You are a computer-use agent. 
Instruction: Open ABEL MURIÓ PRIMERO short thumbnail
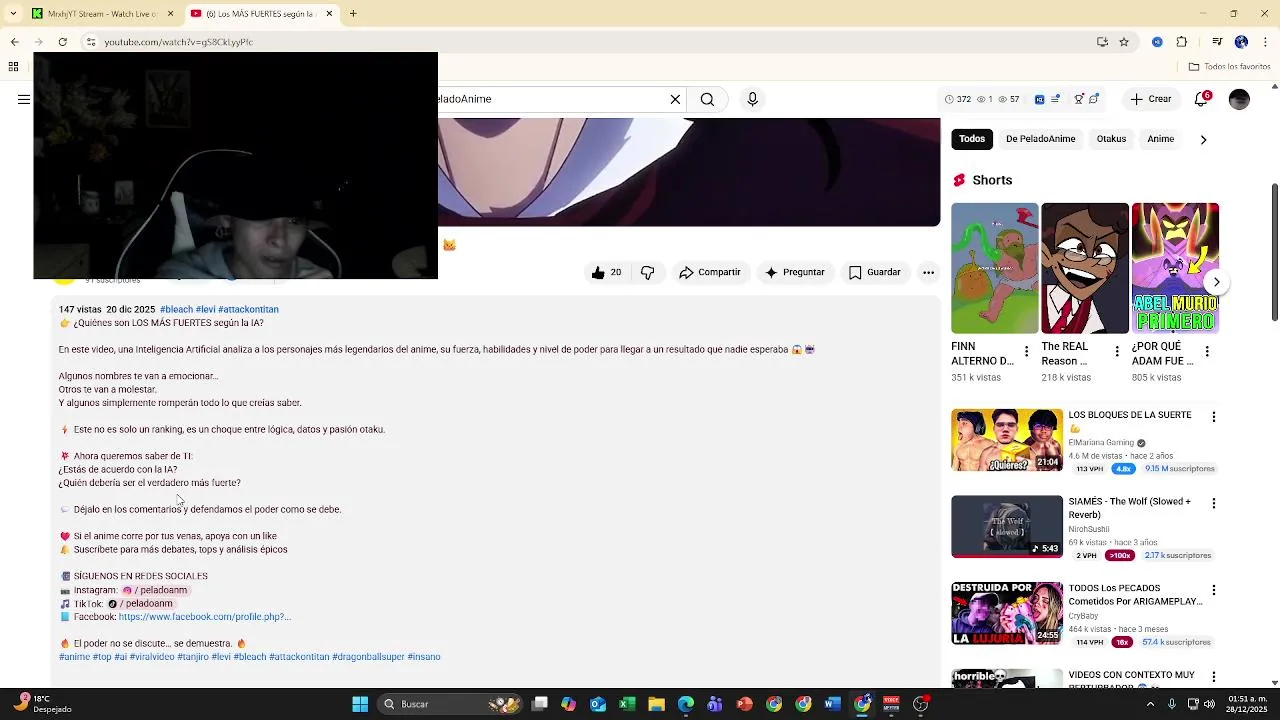pos(1175,268)
